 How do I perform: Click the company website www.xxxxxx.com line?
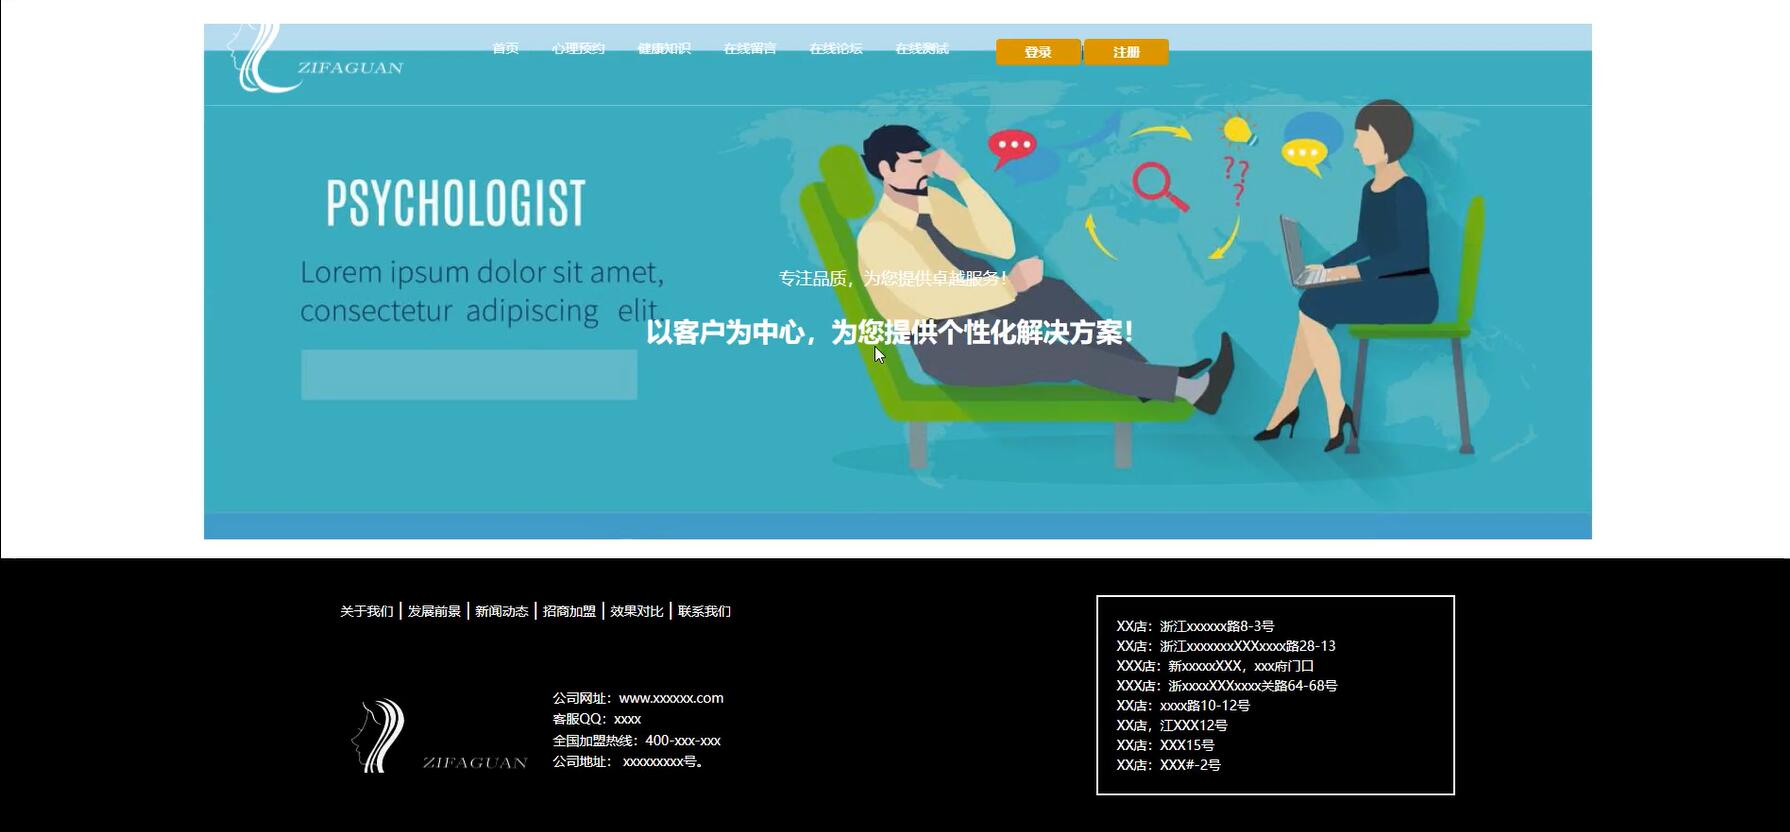(x=638, y=698)
